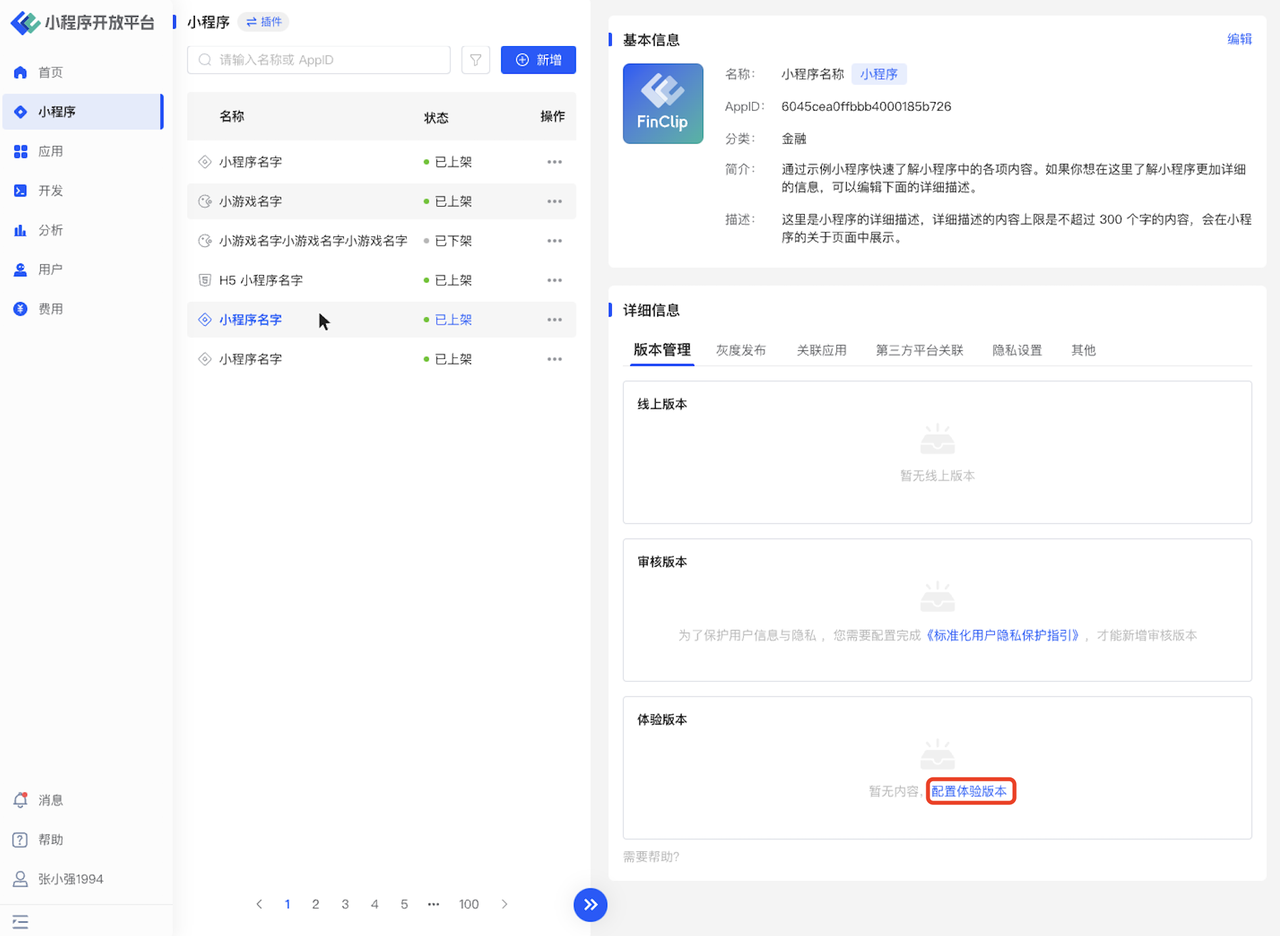Toggle the 插件 switch beside 小程序 title

[264, 22]
